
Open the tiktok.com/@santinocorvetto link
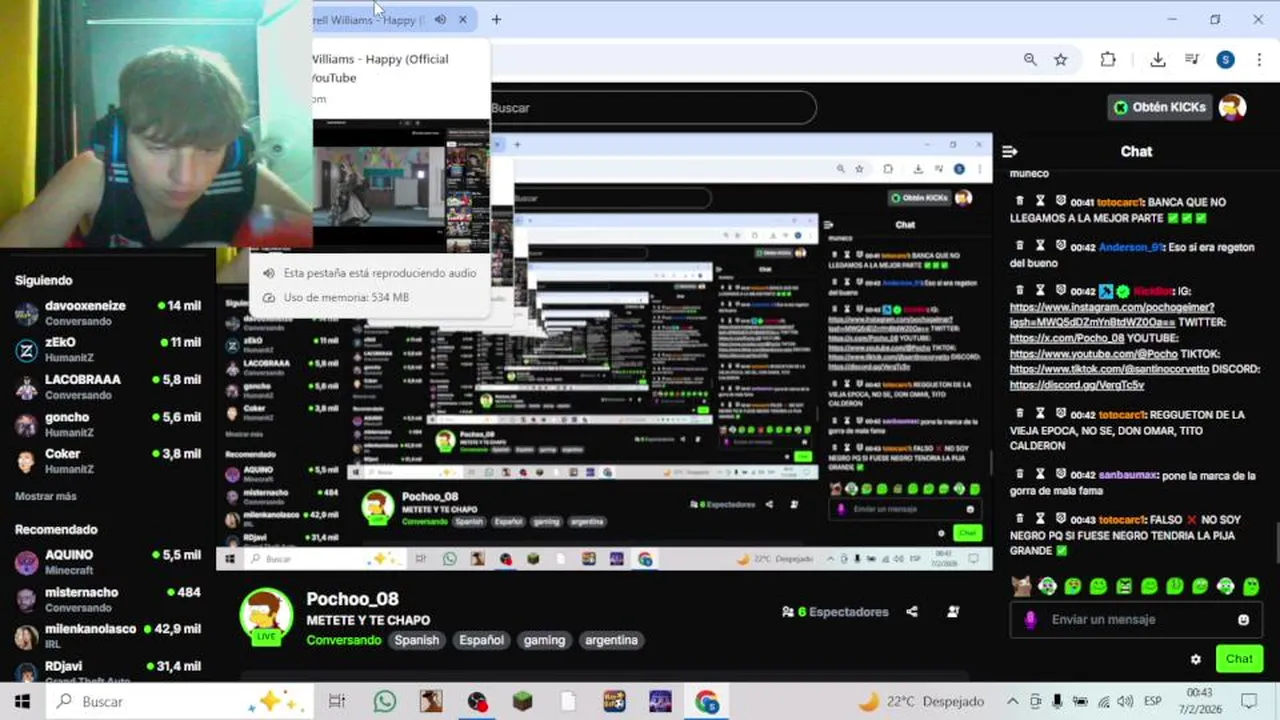pos(1109,369)
